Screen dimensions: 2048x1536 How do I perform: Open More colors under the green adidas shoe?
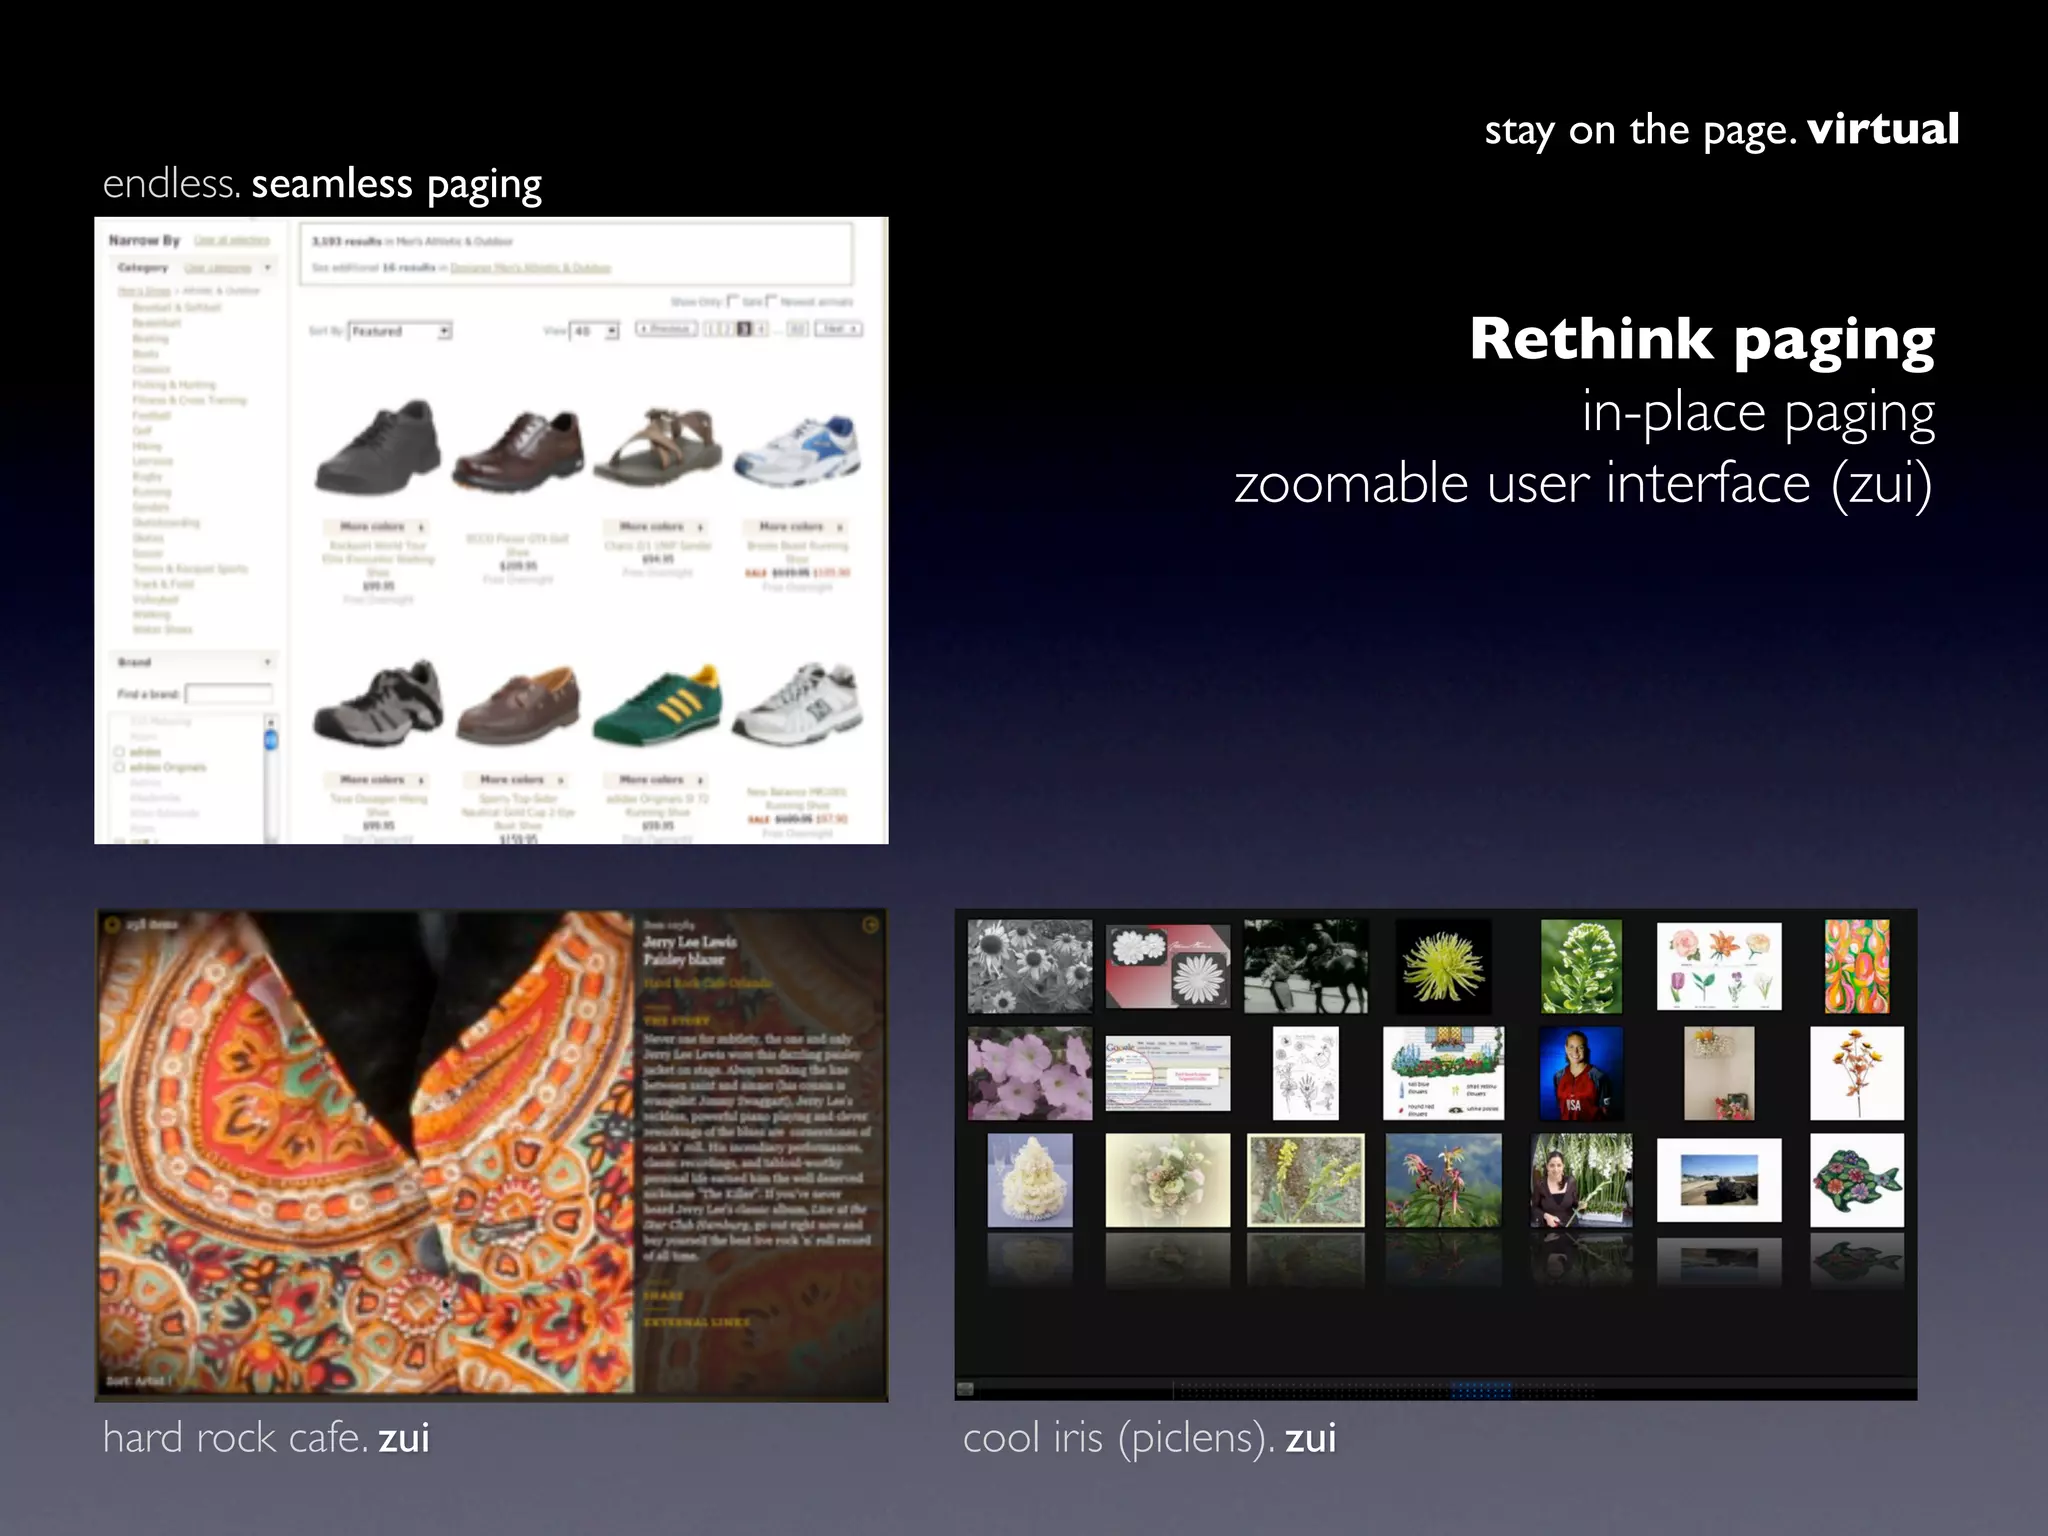pos(656,779)
